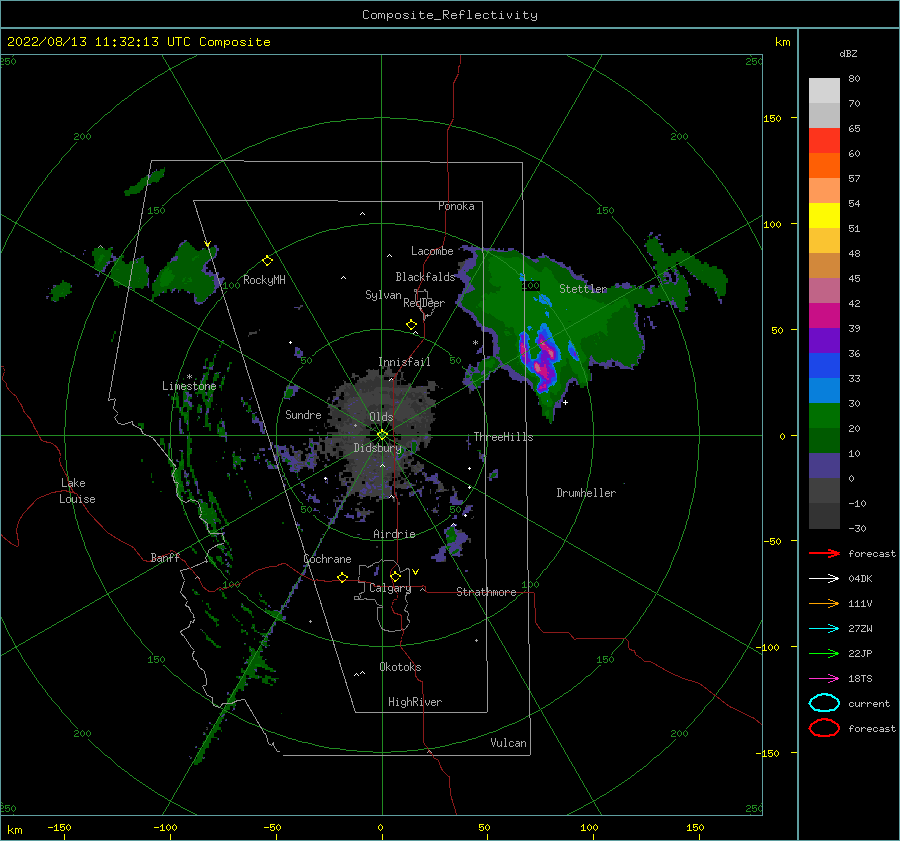Click the Ponoka city label
The height and width of the screenshot is (841, 900).
pos(456,206)
